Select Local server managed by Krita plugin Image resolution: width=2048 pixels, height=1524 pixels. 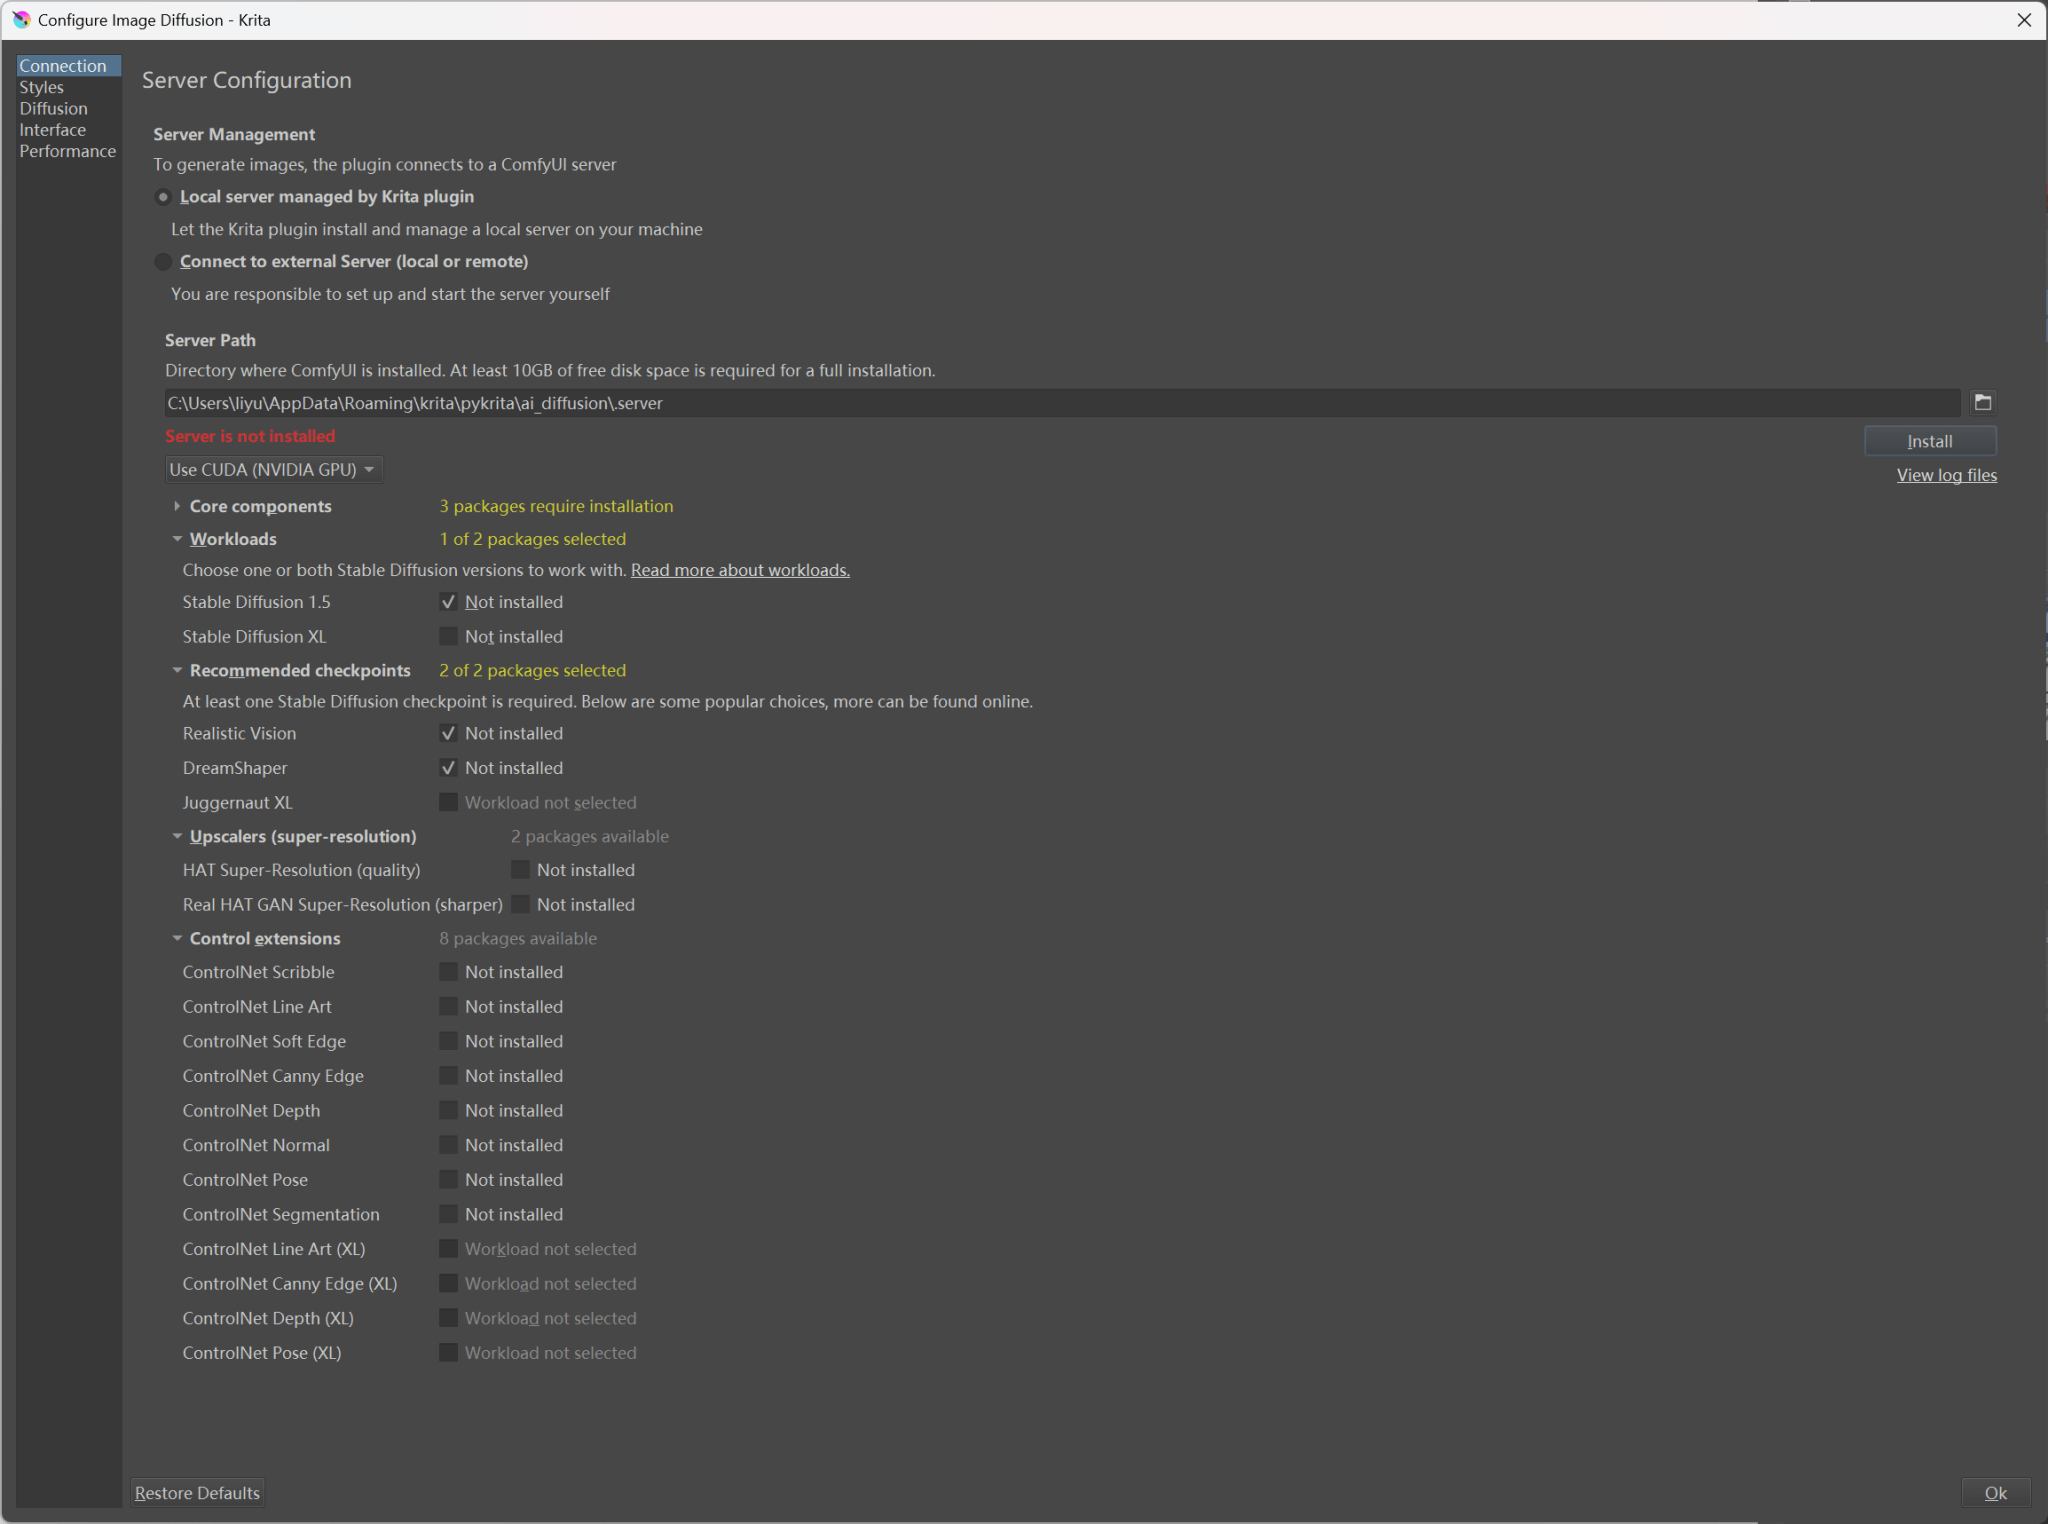tap(163, 197)
